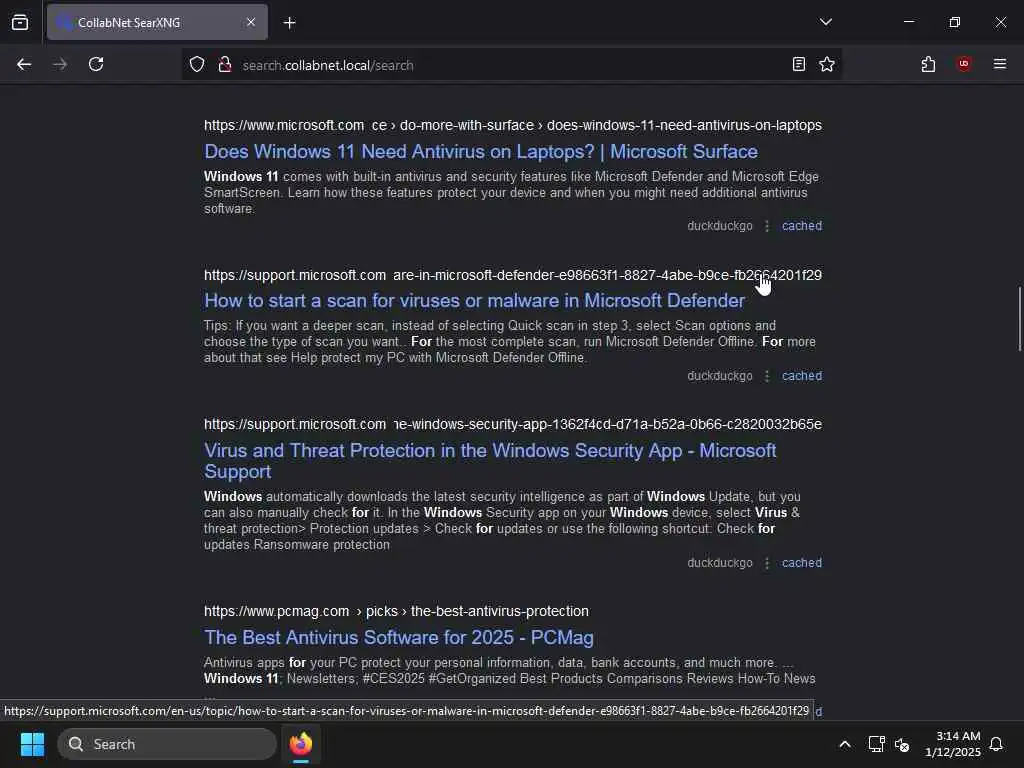
Task: Open the Windows Start menu
Action: click(x=32, y=744)
